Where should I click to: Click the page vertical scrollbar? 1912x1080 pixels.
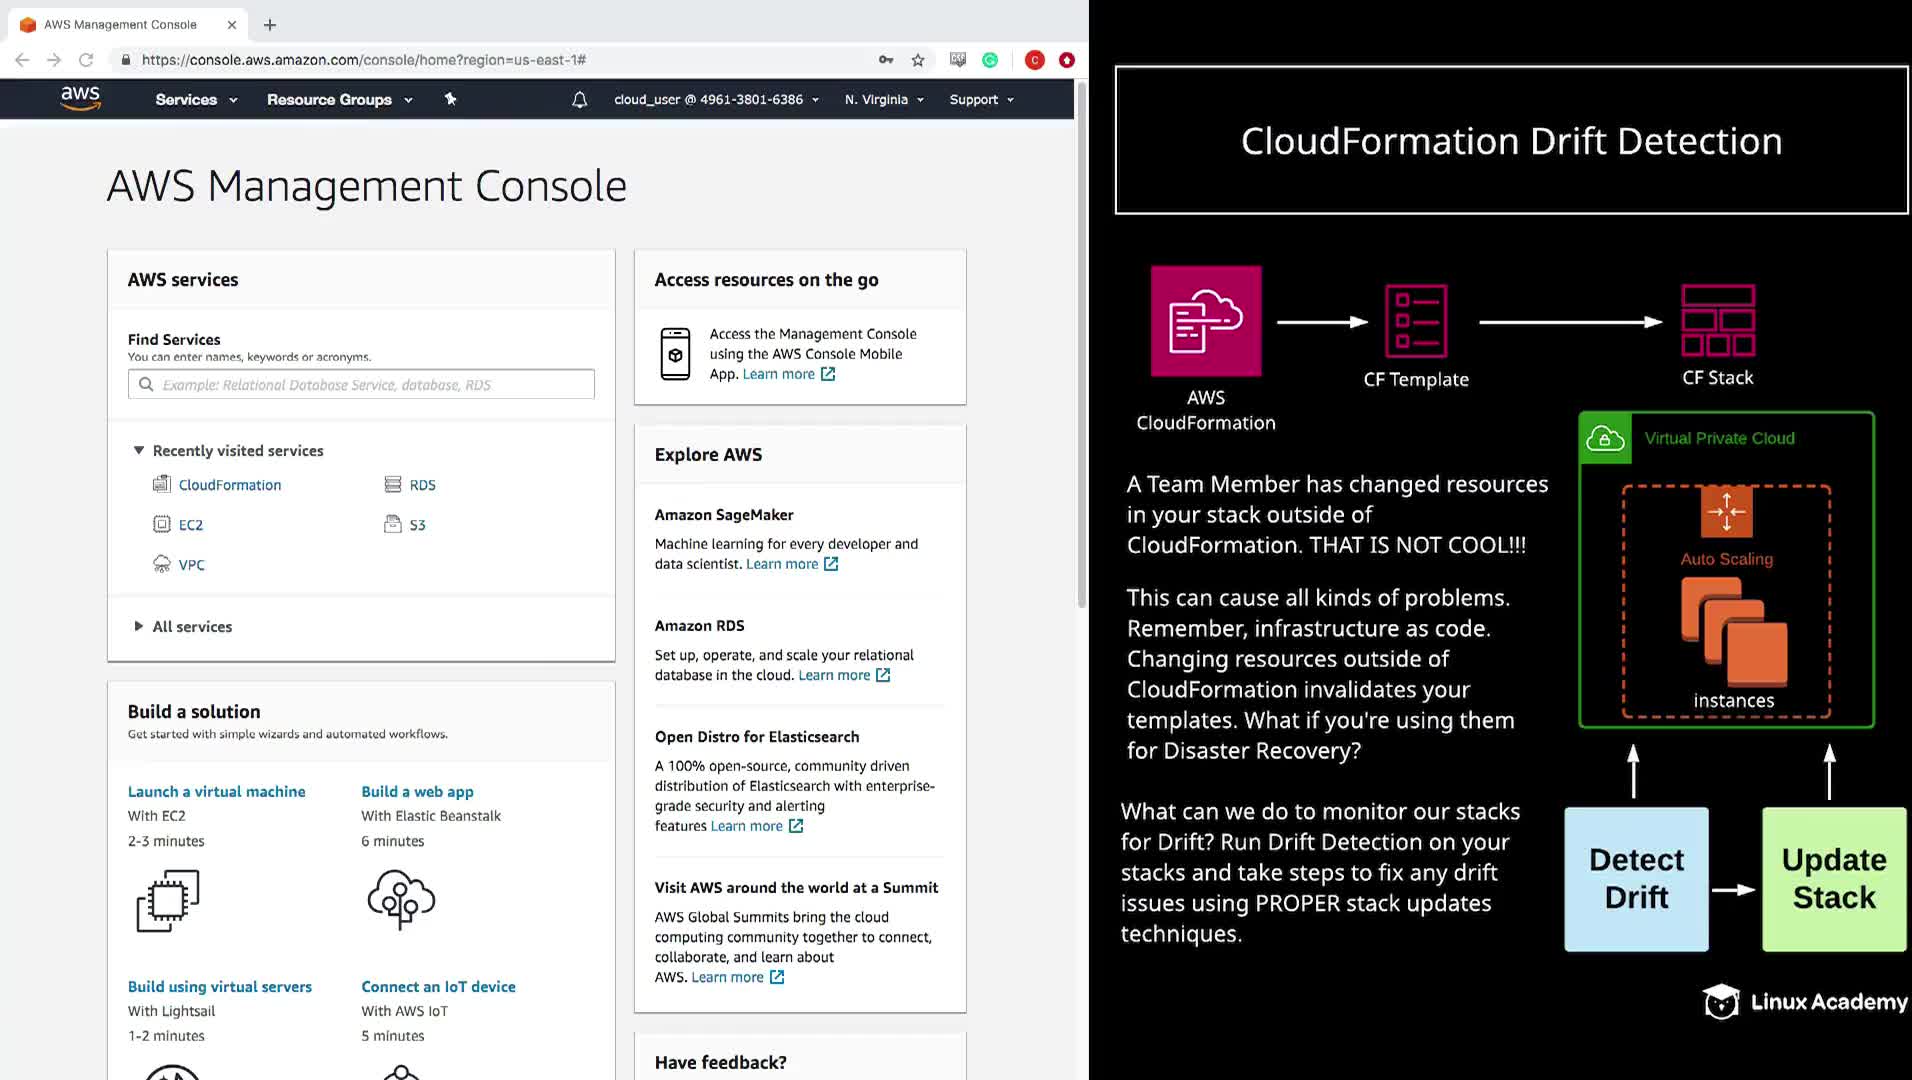[x=1081, y=350]
